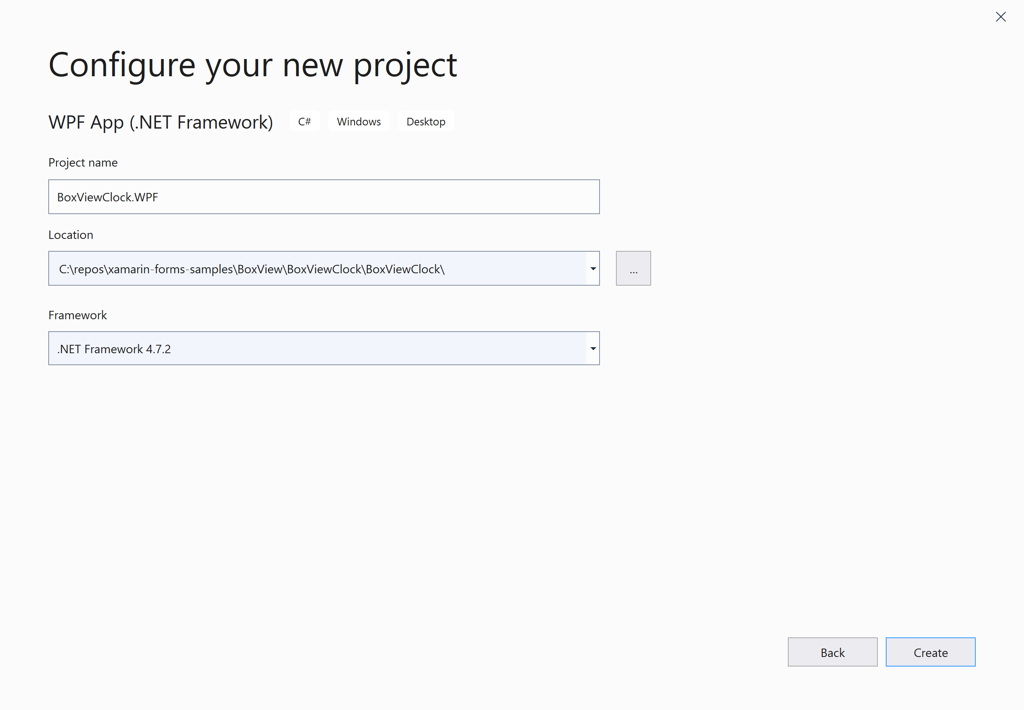
Task: Select the Project name text field
Action: tap(323, 196)
